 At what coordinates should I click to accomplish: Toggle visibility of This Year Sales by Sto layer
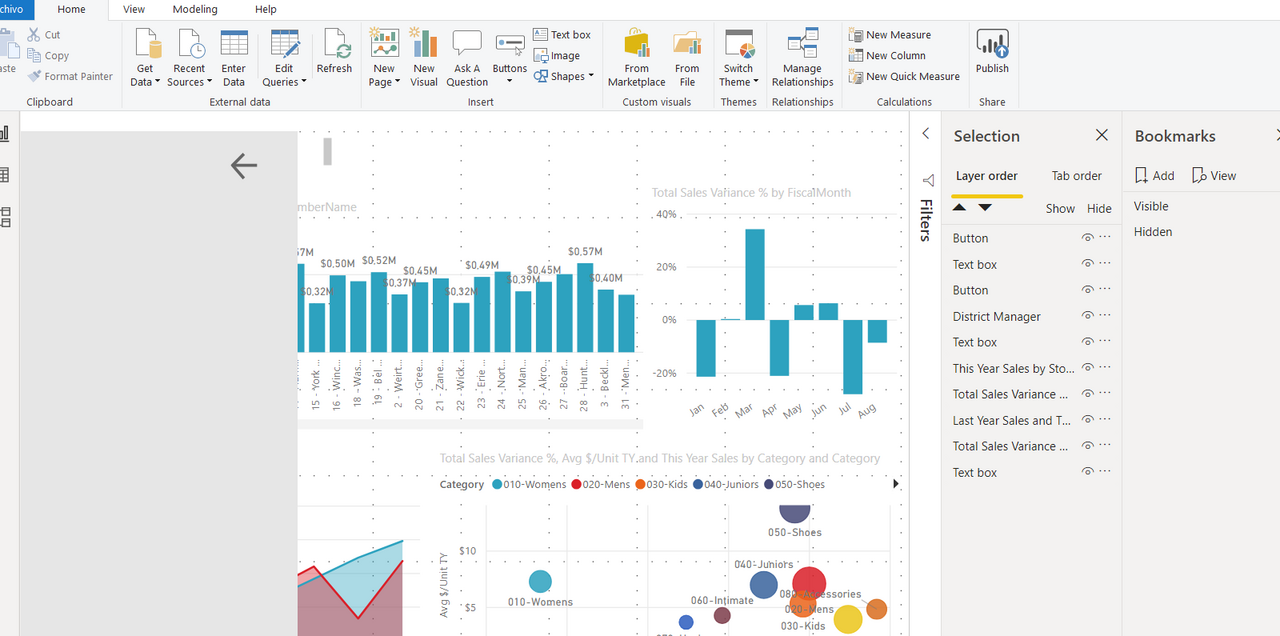pyautogui.click(x=1087, y=367)
